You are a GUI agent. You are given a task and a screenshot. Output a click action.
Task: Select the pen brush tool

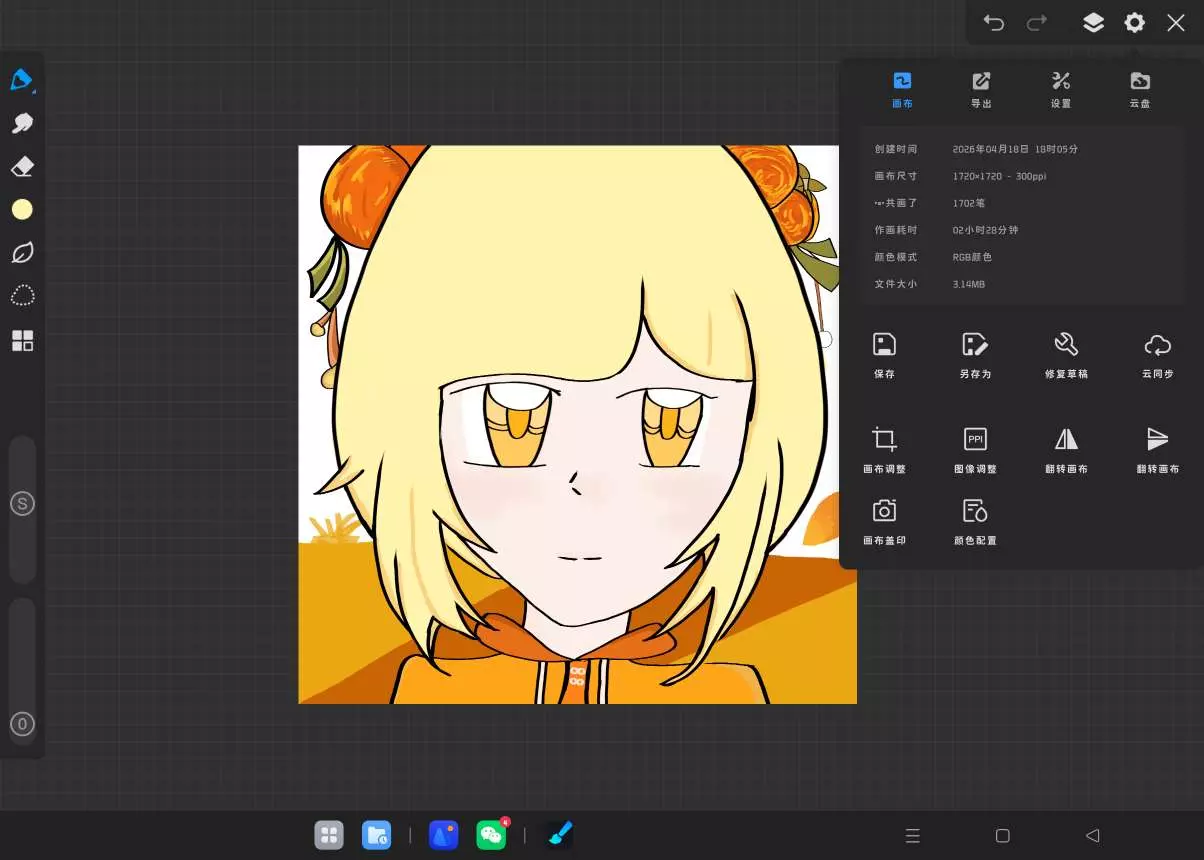coord(22,80)
